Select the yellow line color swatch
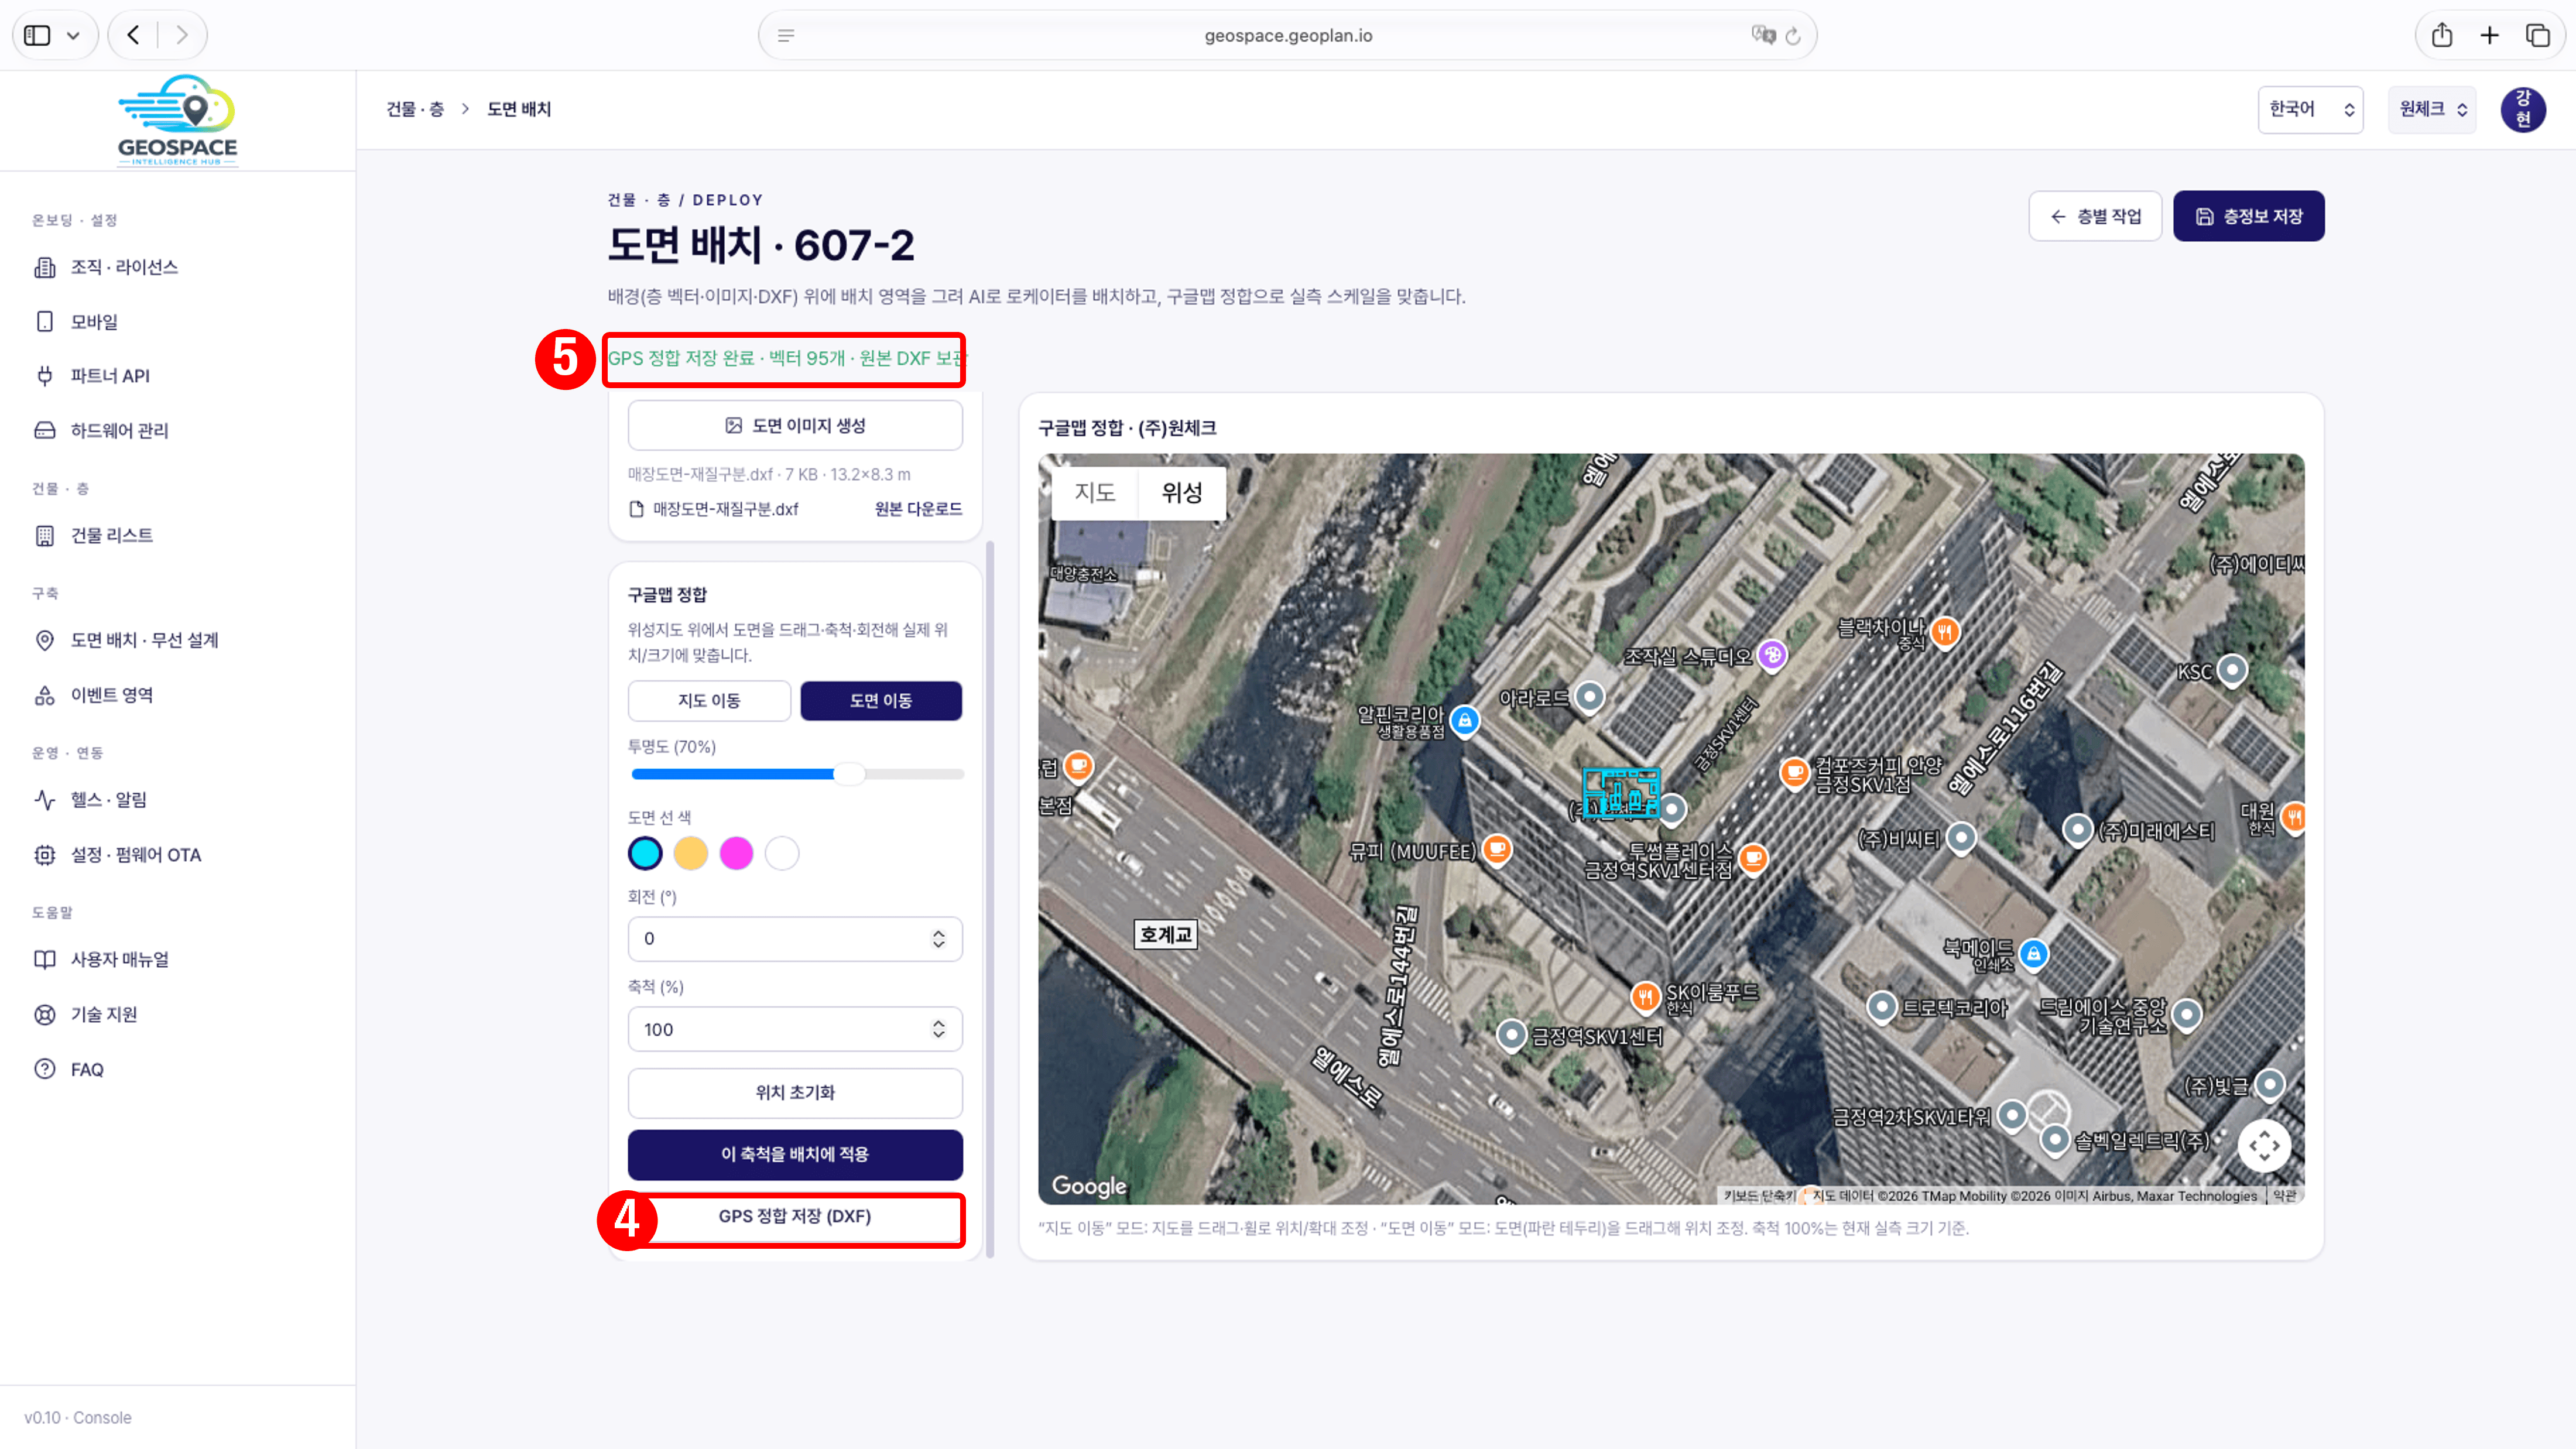2576x1449 pixels. (x=691, y=853)
